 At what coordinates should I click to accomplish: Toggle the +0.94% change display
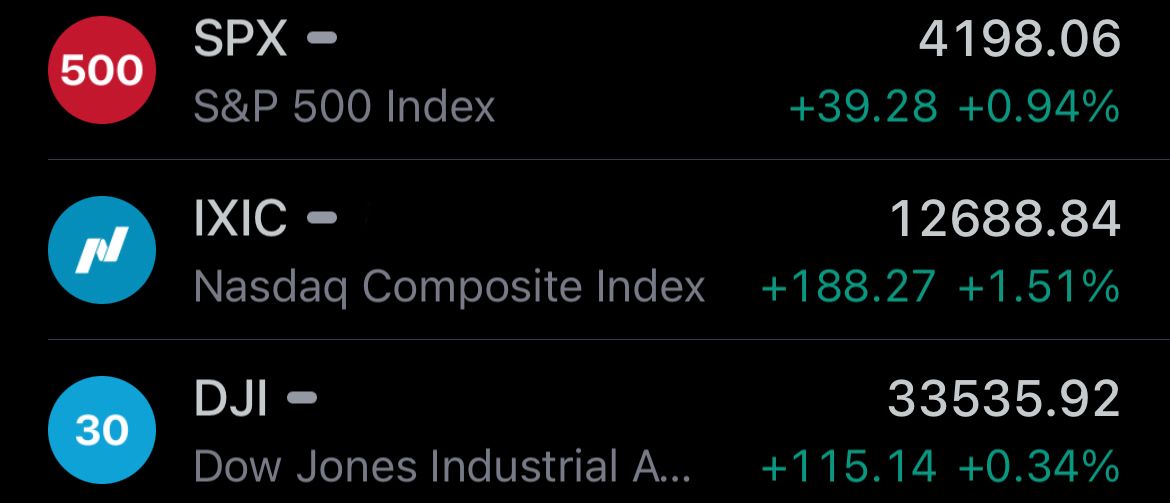(1039, 107)
